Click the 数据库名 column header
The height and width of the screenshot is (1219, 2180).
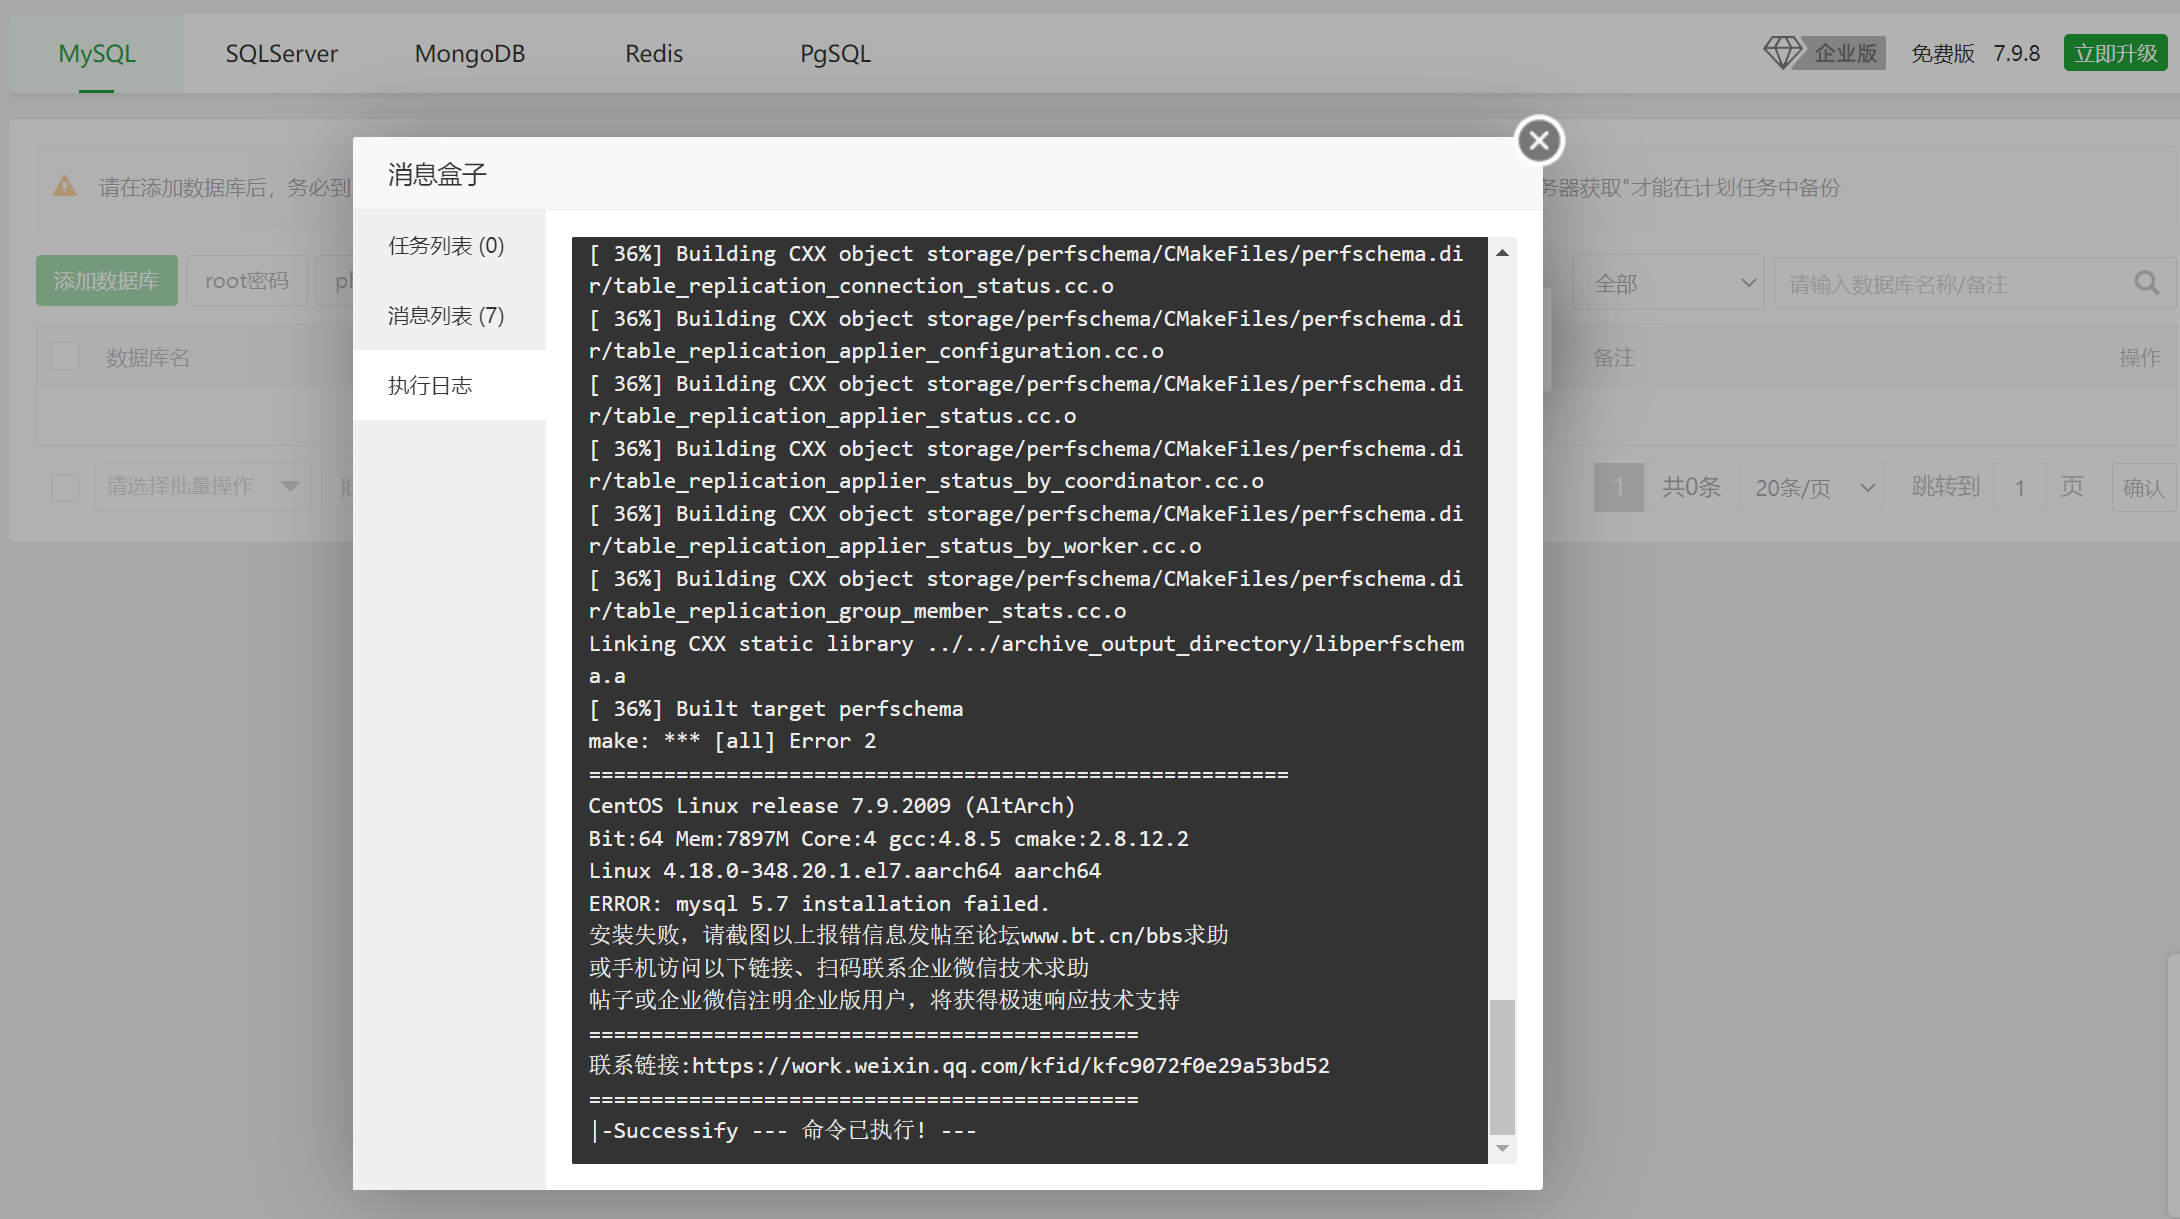click(148, 357)
